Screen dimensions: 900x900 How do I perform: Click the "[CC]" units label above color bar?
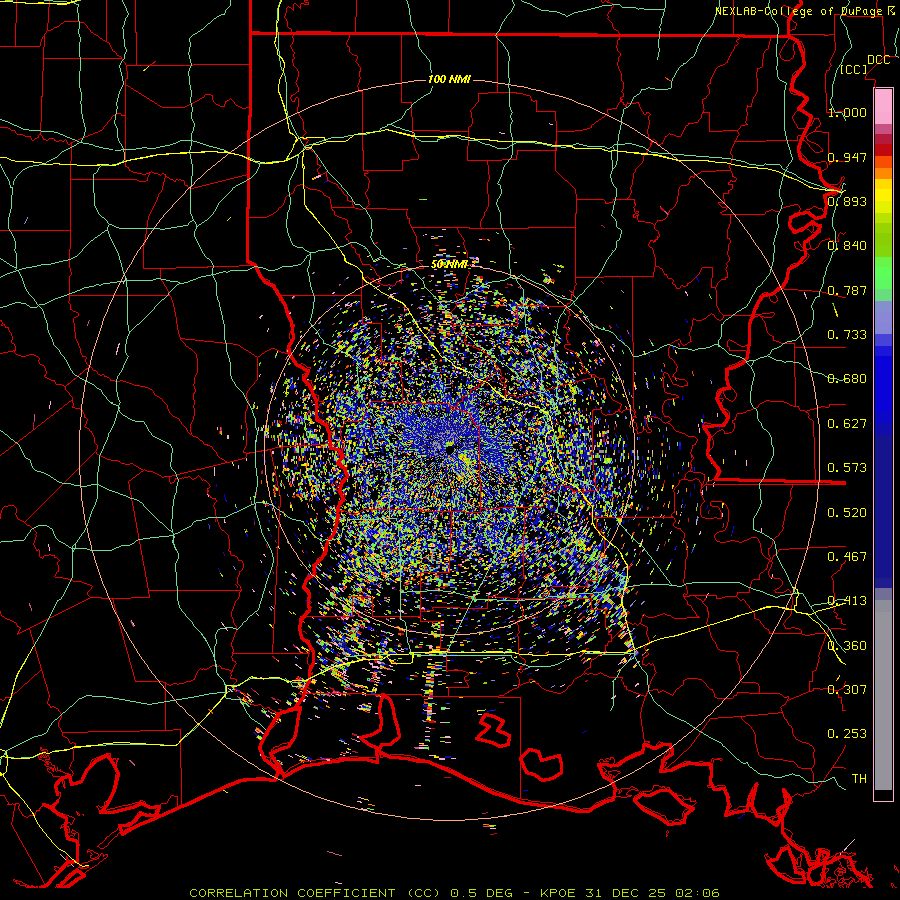click(x=854, y=69)
